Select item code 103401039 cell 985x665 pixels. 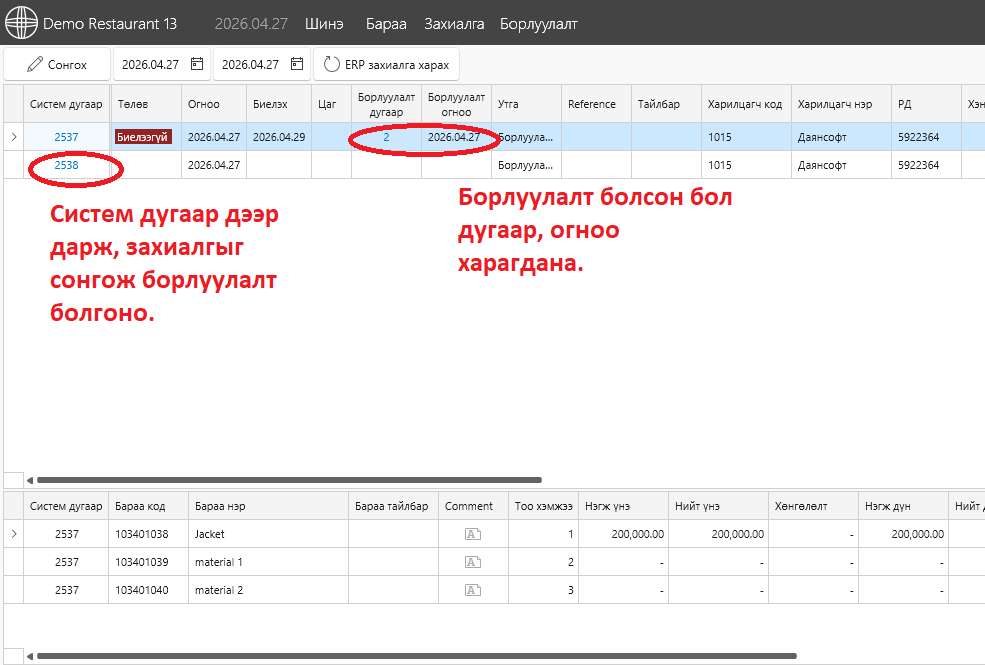pyautogui.click(x=148, y=562)
